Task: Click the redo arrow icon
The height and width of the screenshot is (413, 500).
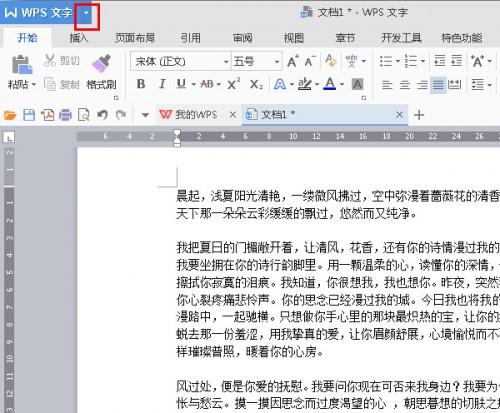Action: pyautogui.click(x=121, y=115)
